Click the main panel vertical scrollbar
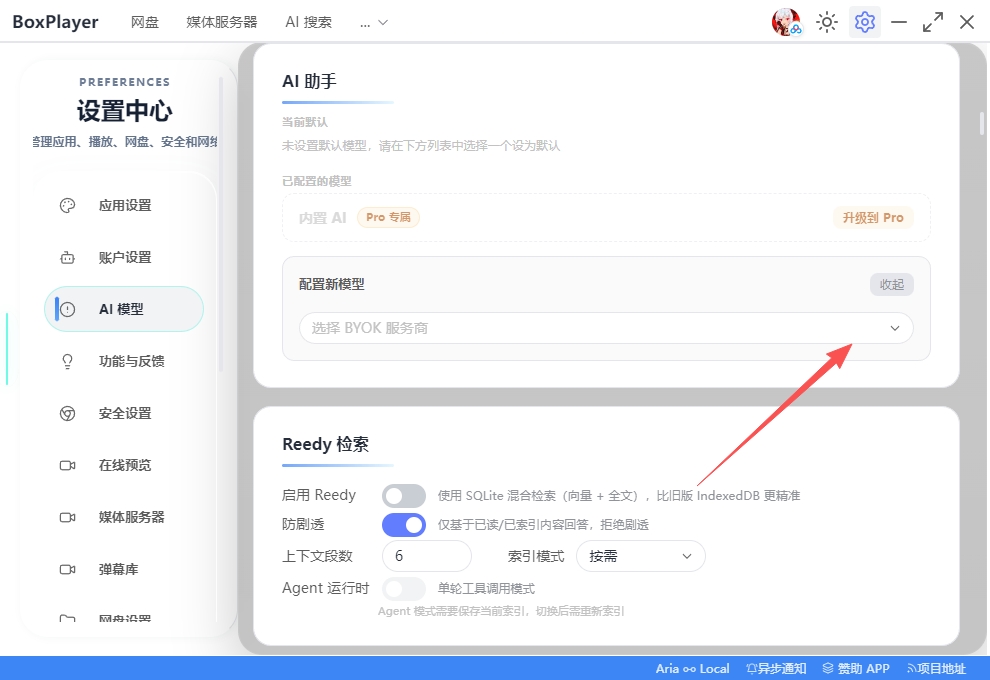Viewport: 990px width, 680px height. click(x=982, y=123)
